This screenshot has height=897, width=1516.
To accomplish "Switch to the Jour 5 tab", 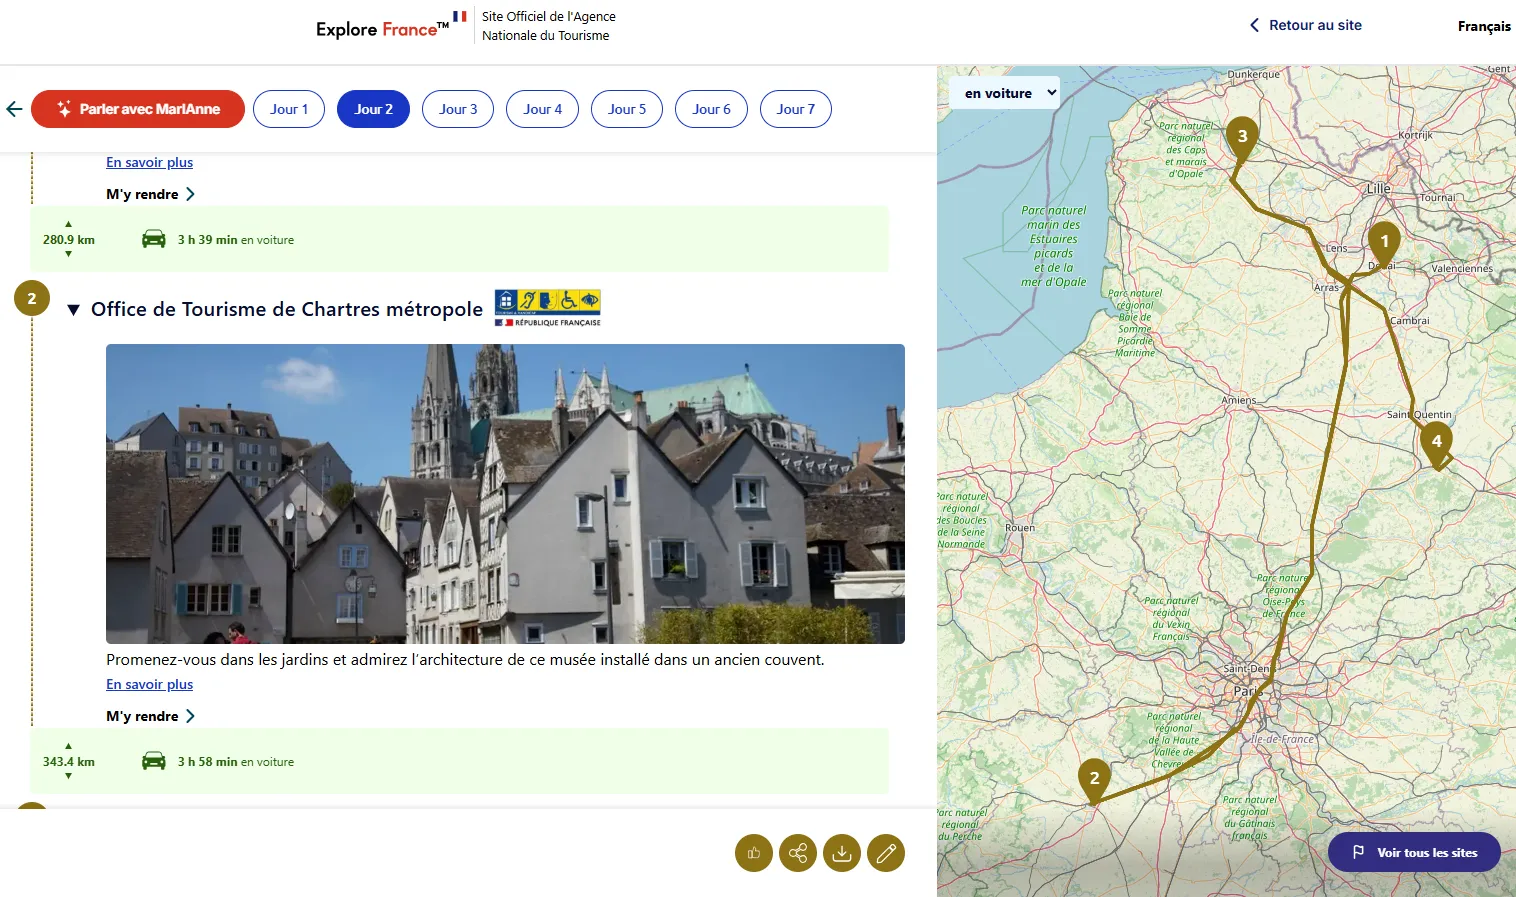I will (627, 109).
